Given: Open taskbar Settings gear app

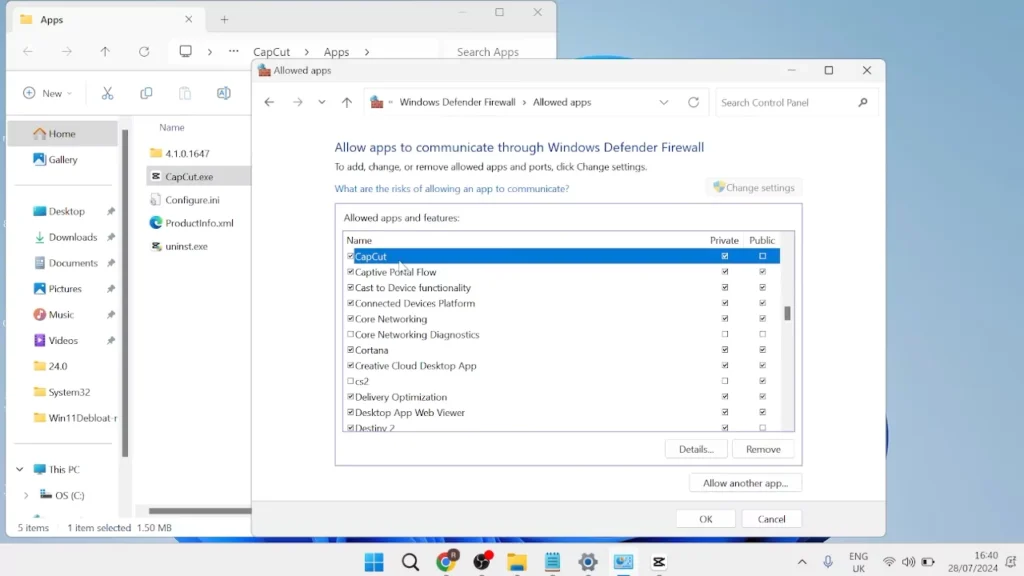Looking at the screenshot, I should (x=588, y=562).
